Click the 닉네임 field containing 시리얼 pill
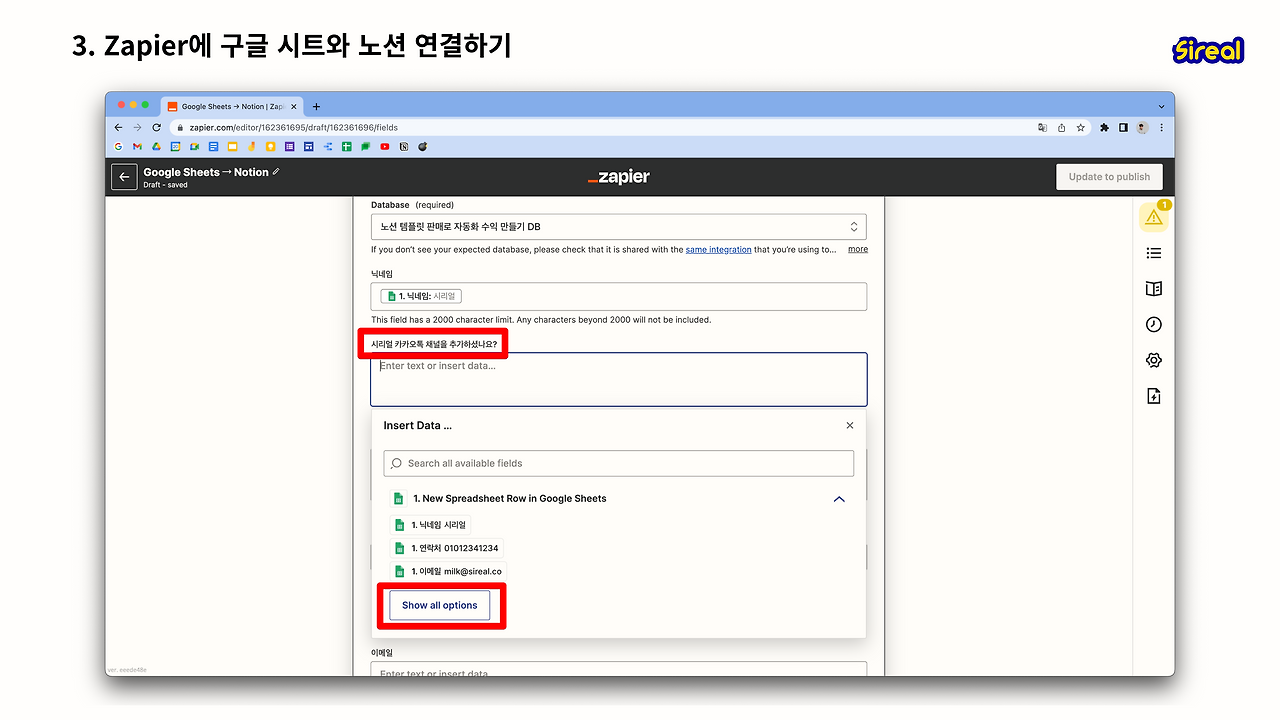The image size is (1280, 720). click(619, 297)
